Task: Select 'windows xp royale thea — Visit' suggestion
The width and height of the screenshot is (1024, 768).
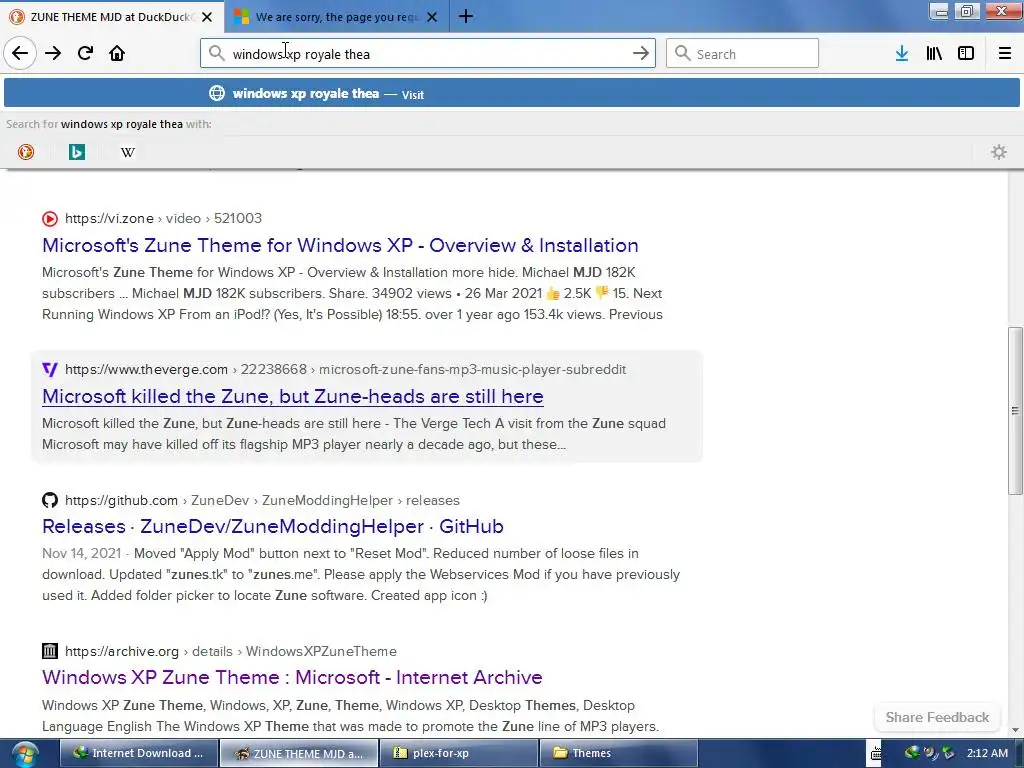Action: pos(512,93)
